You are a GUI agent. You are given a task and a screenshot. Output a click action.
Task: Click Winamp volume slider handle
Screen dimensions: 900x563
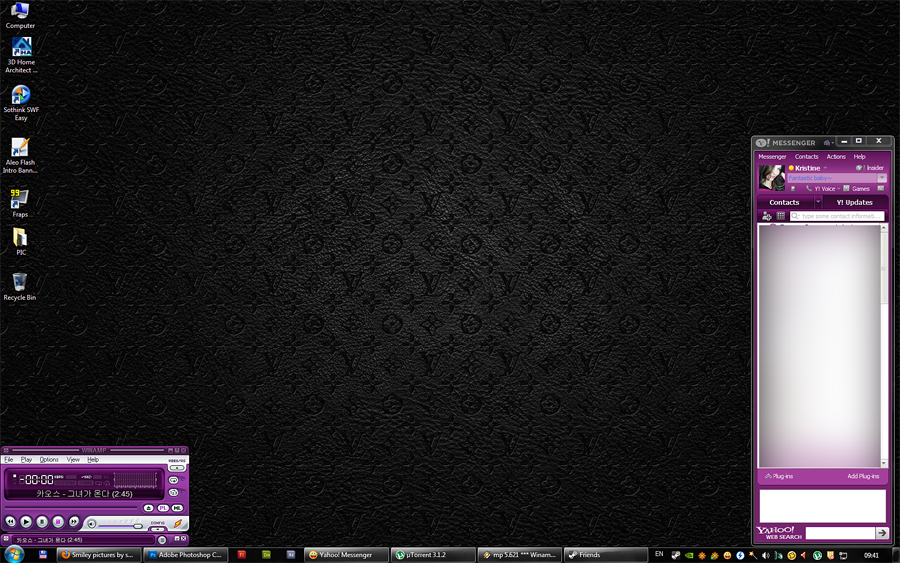[x=138, y=526]
